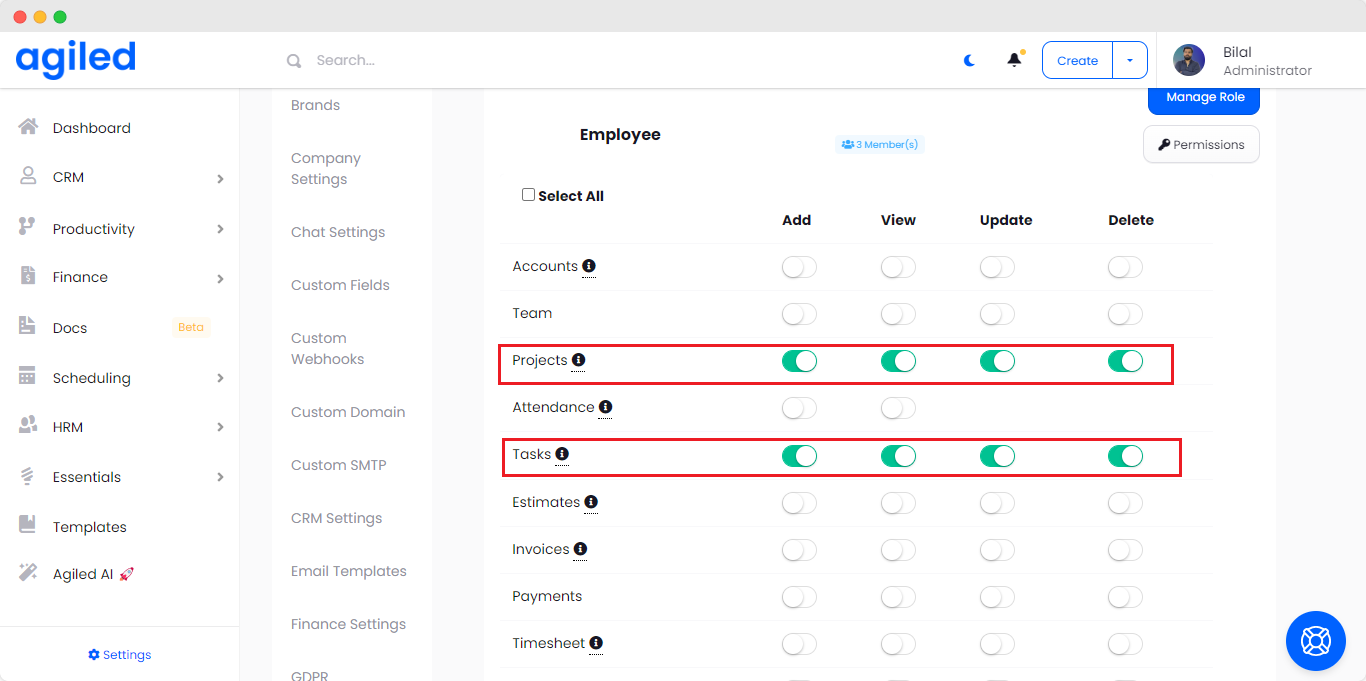The image size is (1366, 681).
Task: Click info icon next to Invoices
Action: point(580,549)
